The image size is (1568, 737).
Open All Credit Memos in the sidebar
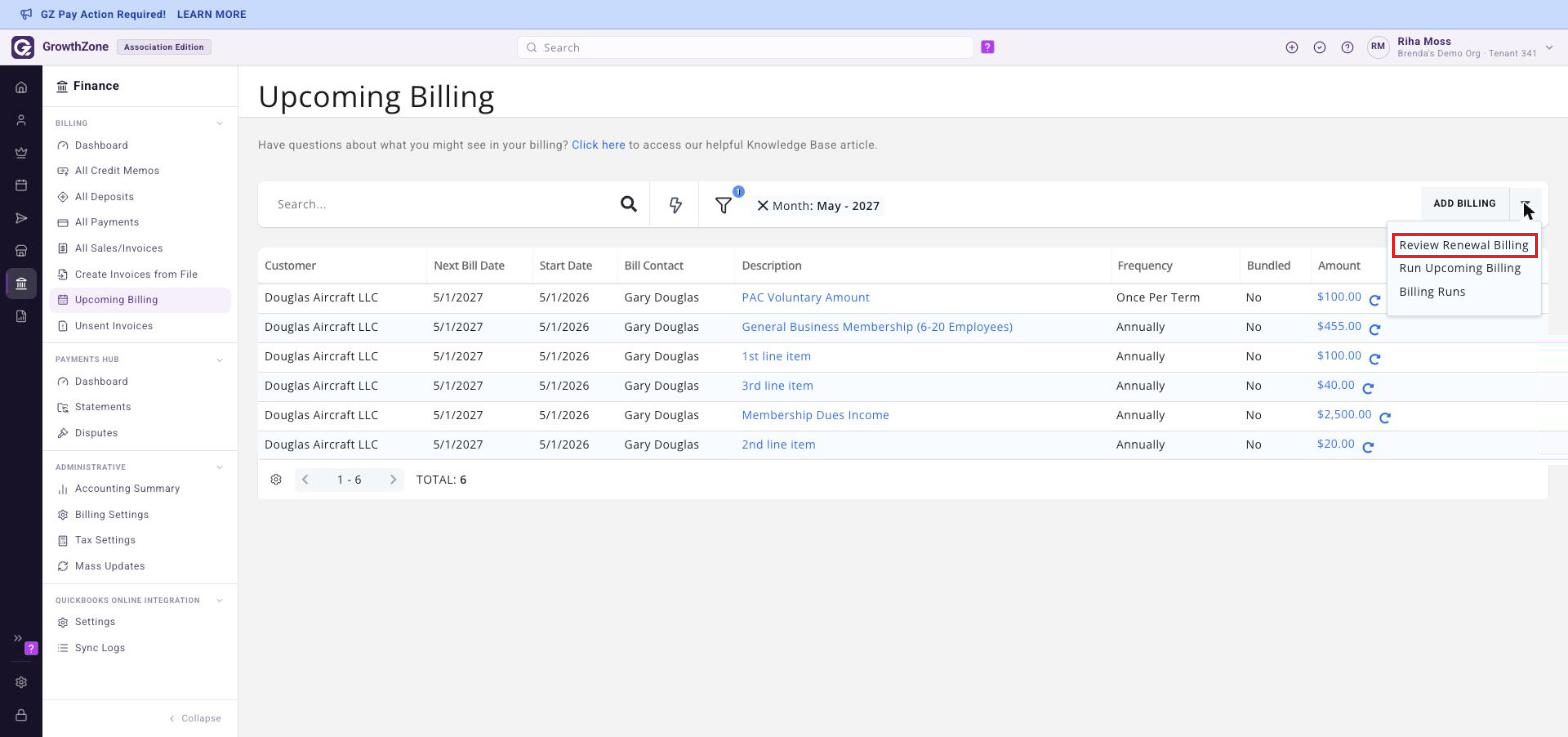[117, 171]
